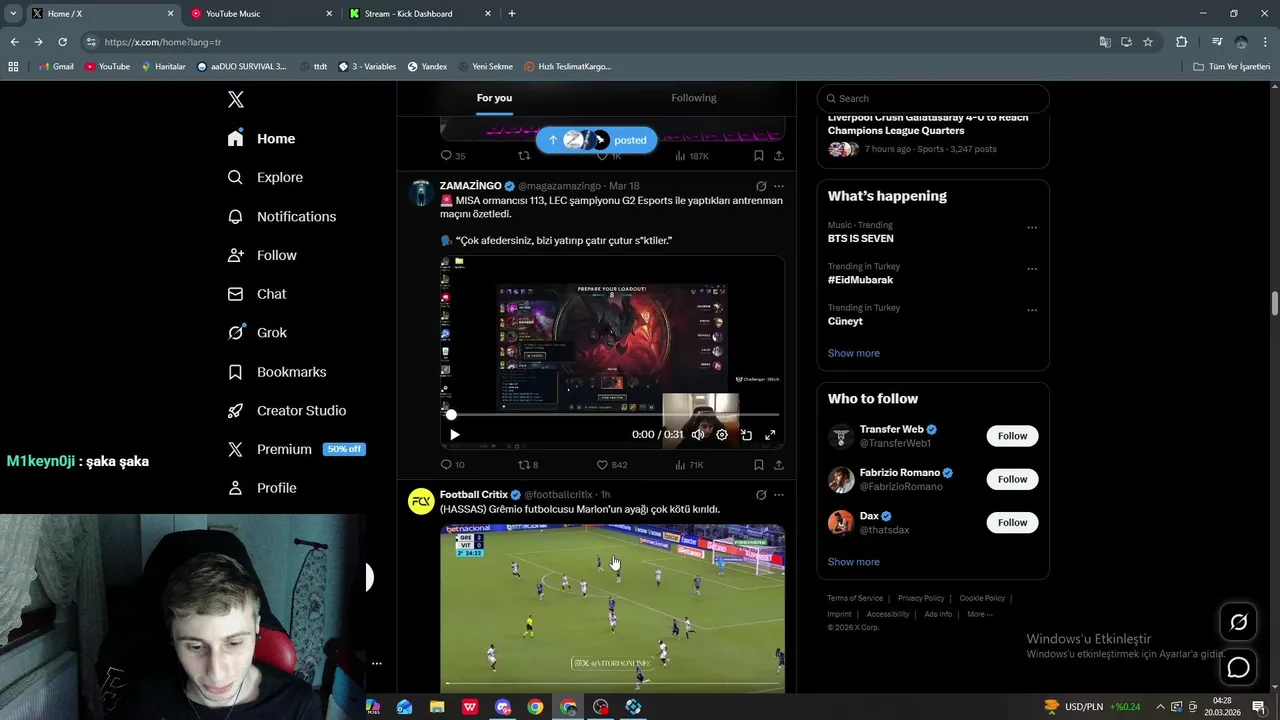Open Grok from sidebar
1280x720 pixels.
257,333
